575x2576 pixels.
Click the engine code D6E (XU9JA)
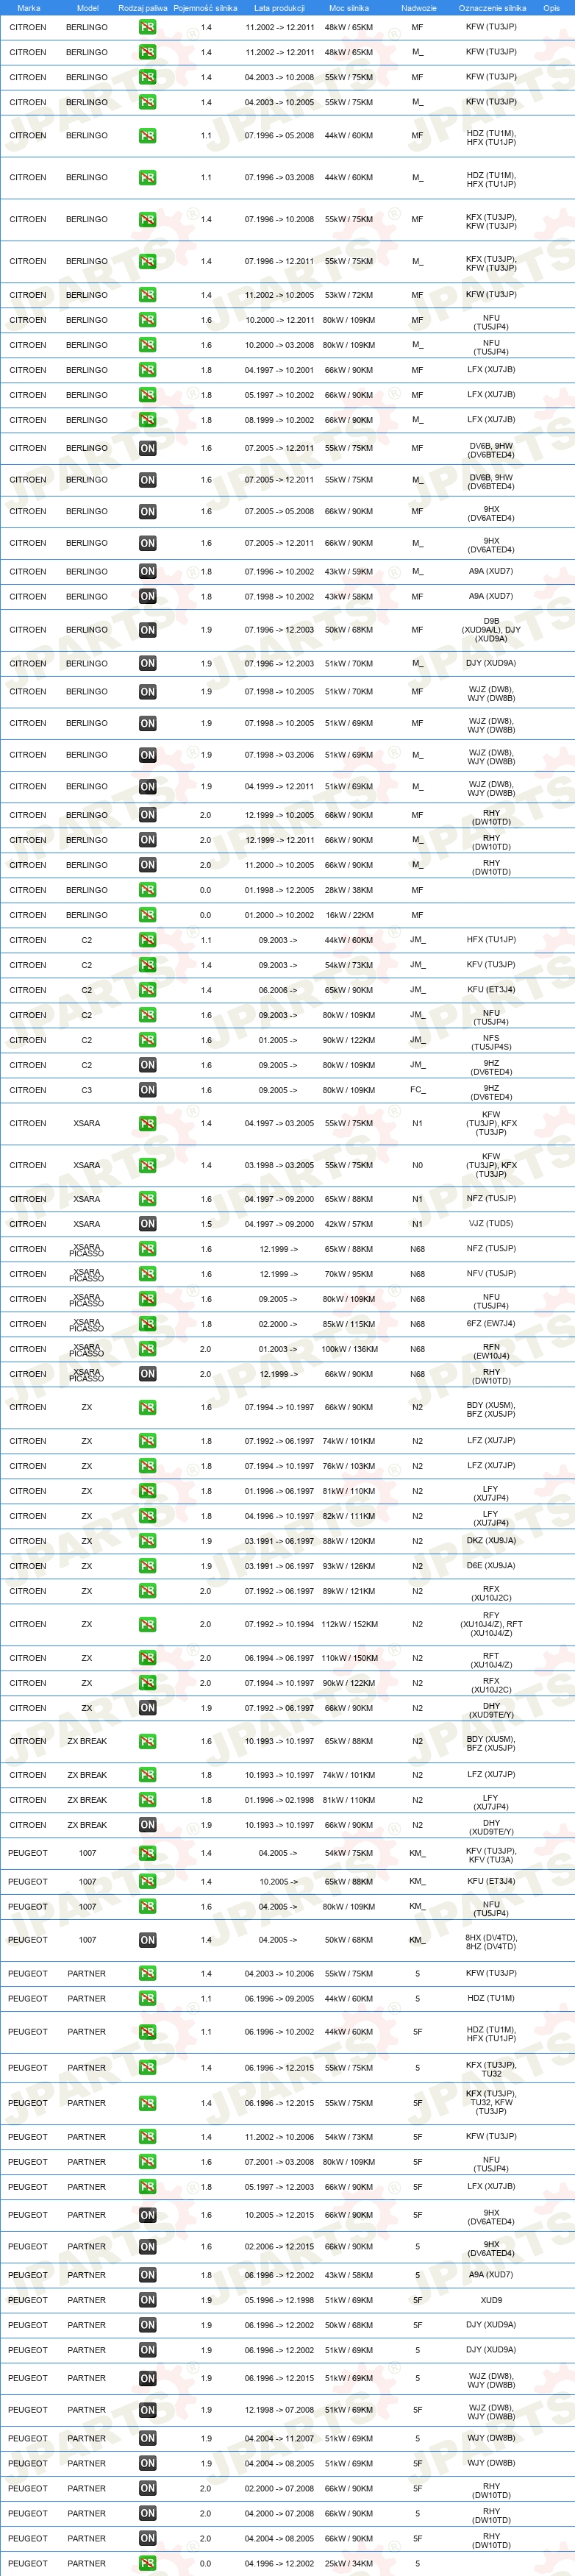click(491, 1566)
